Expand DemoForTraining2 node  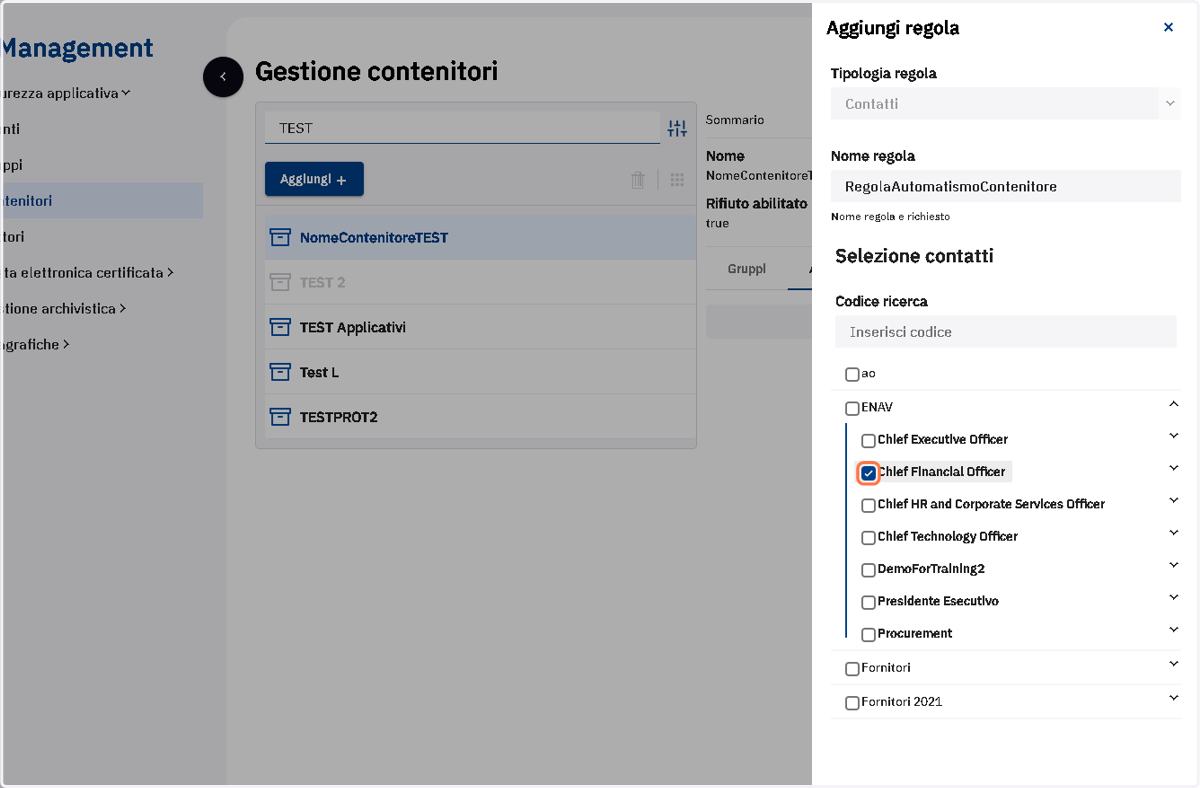pos(1173,564)
